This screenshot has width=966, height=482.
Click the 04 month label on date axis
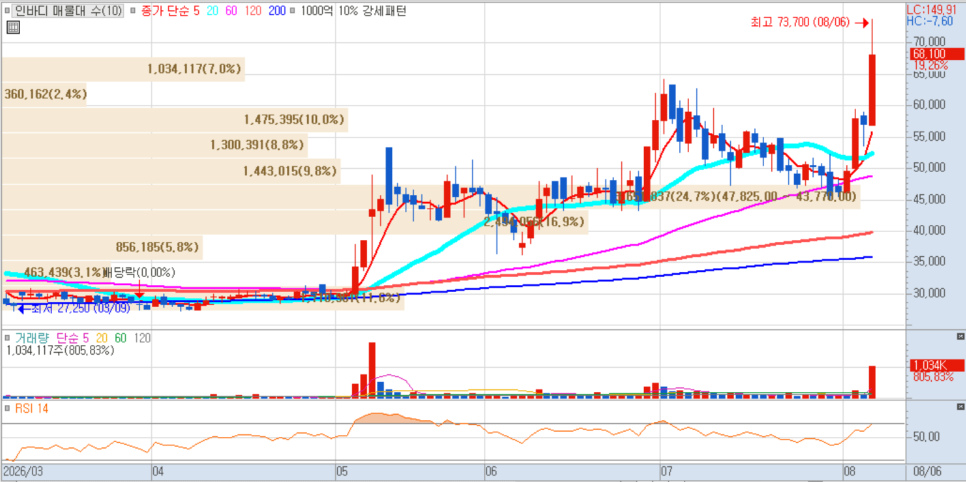(x=159, y=472)
